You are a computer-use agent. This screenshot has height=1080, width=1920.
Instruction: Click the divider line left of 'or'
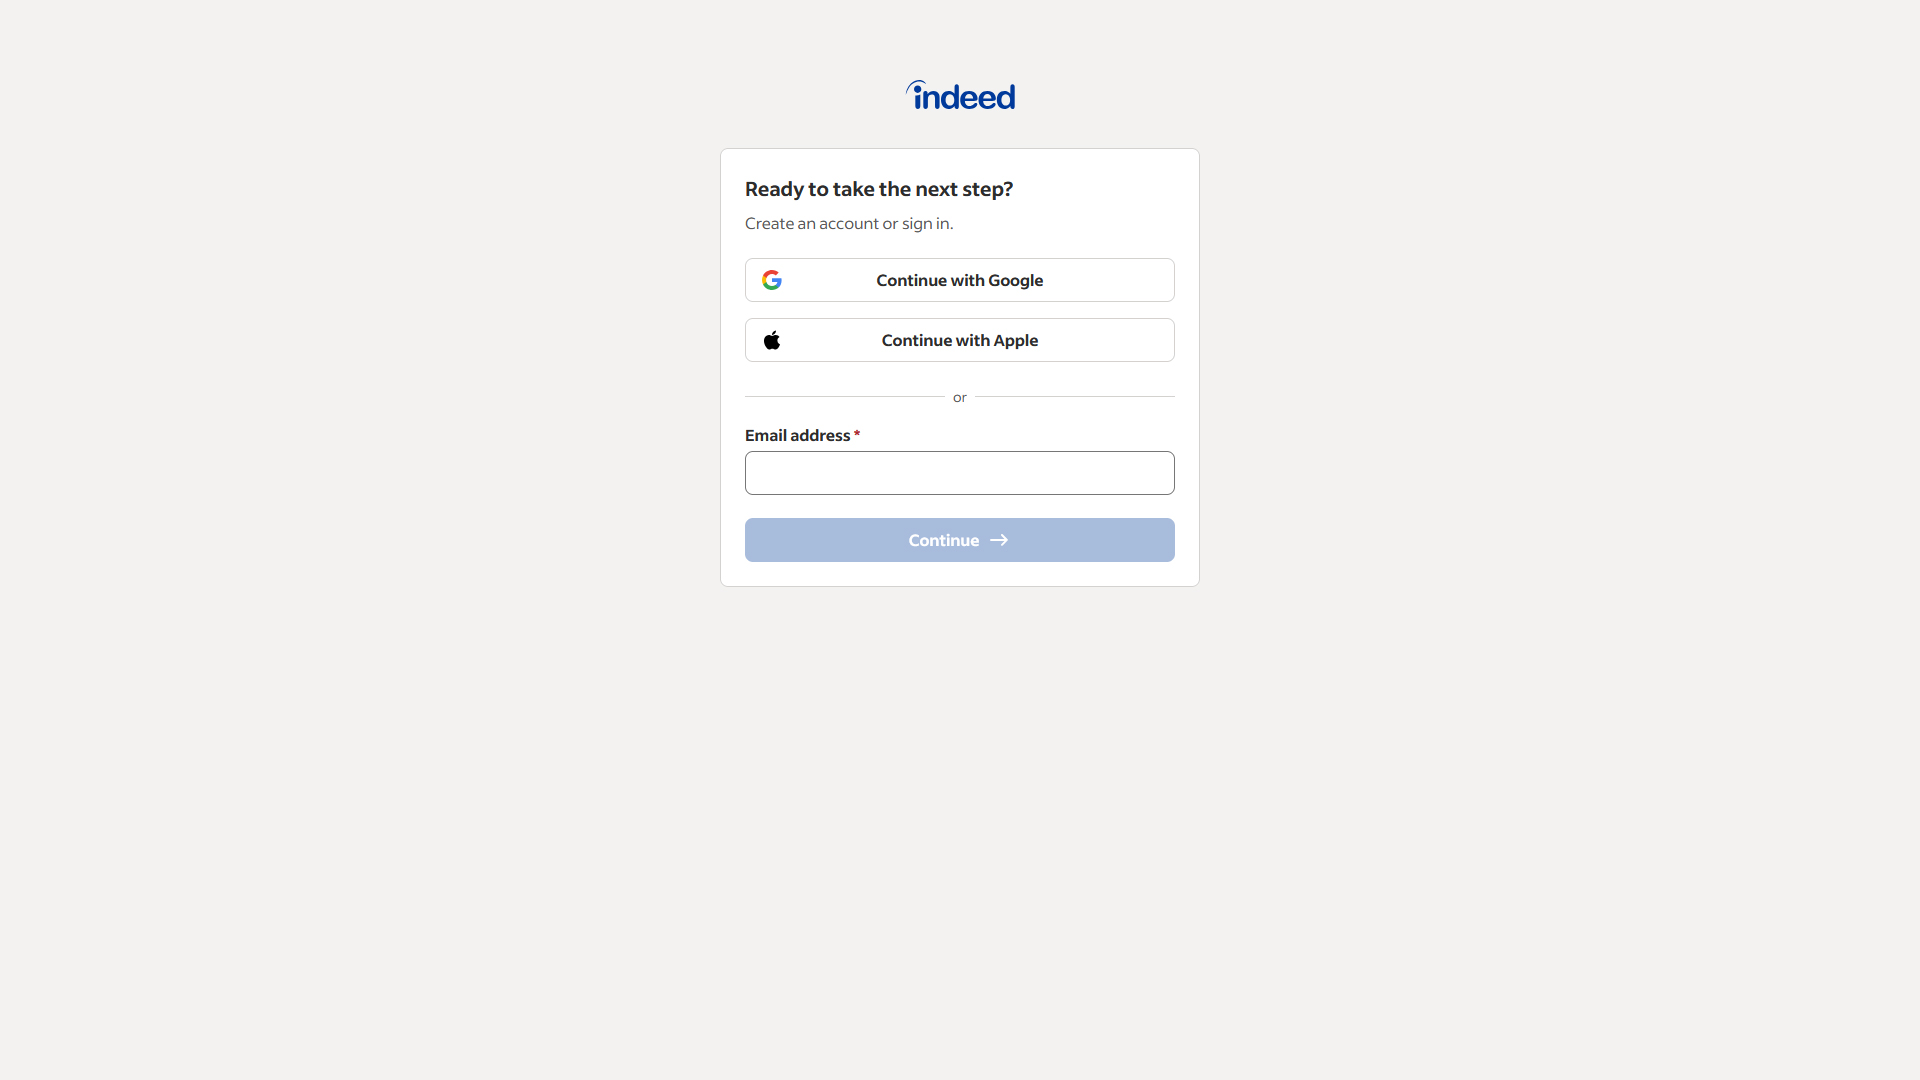click(845, 397)
